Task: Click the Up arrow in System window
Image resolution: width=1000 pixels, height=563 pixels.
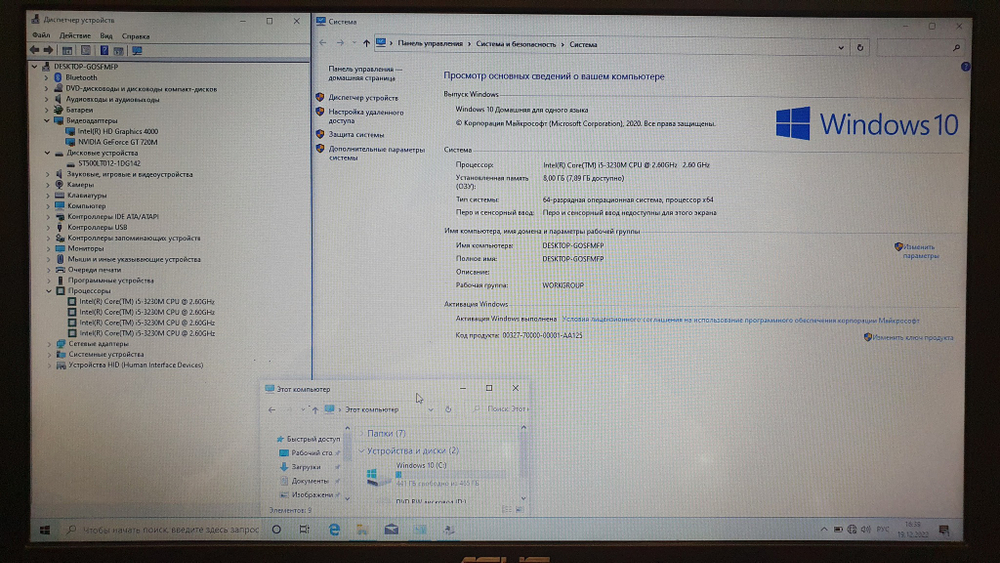Action: pos(366,43)
